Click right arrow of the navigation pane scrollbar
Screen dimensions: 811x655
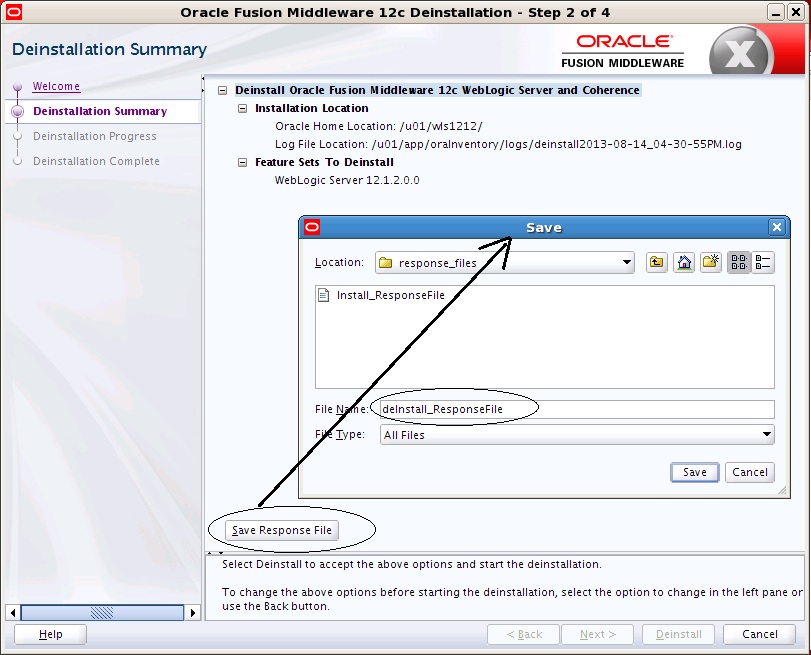point(193,613)
